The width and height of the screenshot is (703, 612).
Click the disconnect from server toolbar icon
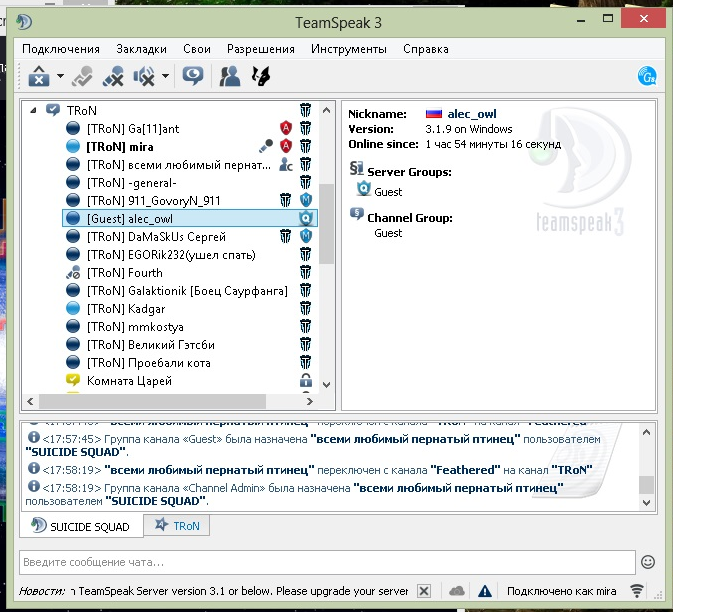pos(39,76)
